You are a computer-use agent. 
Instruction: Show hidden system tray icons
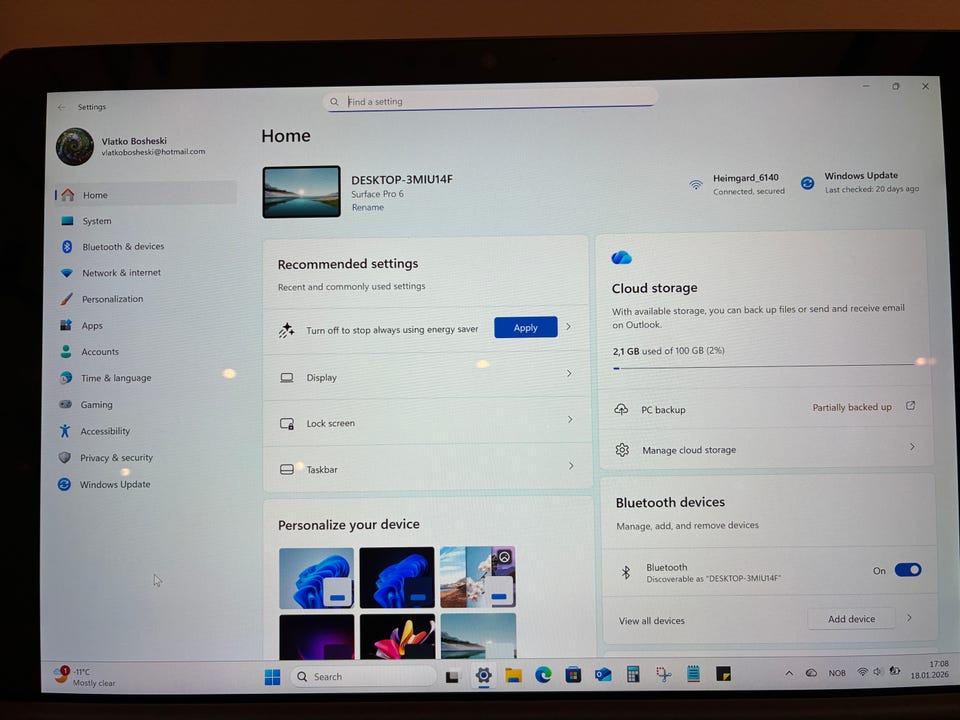pyautogui.click(x=789, y=673)
